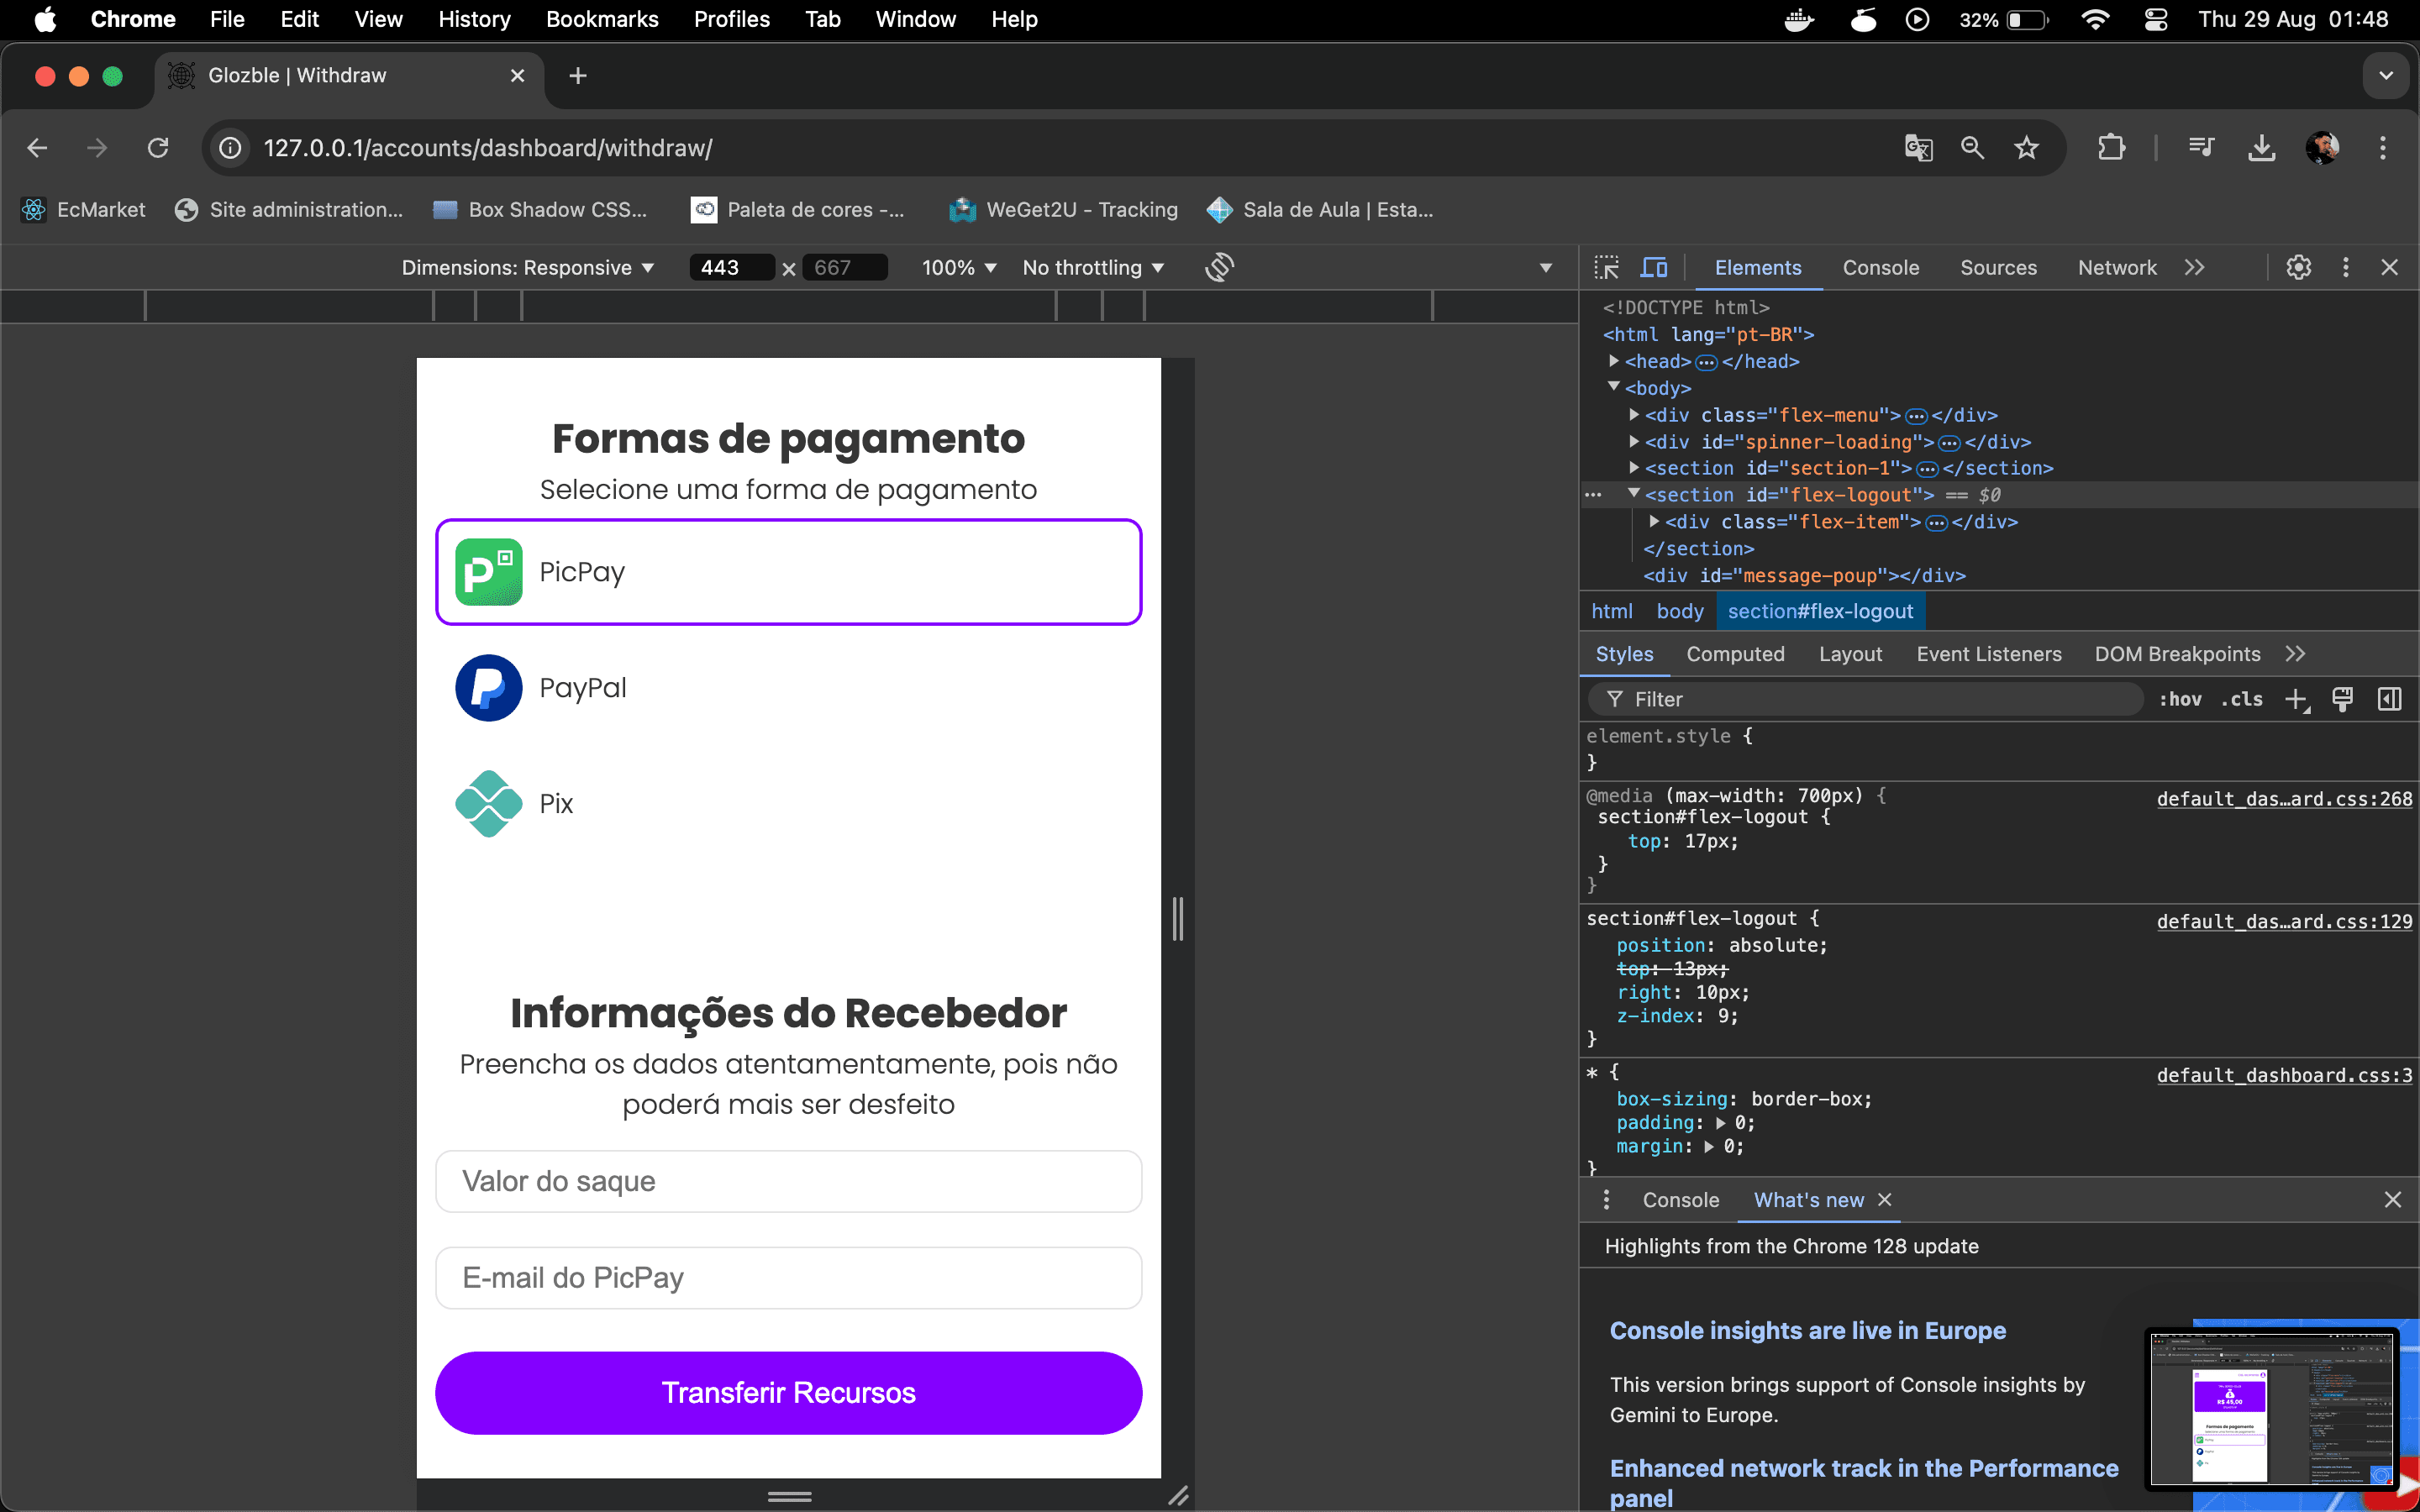Collapse the section id flex-logout node
Screen dimensions: 2420x1512
[x=1634, y=494]
